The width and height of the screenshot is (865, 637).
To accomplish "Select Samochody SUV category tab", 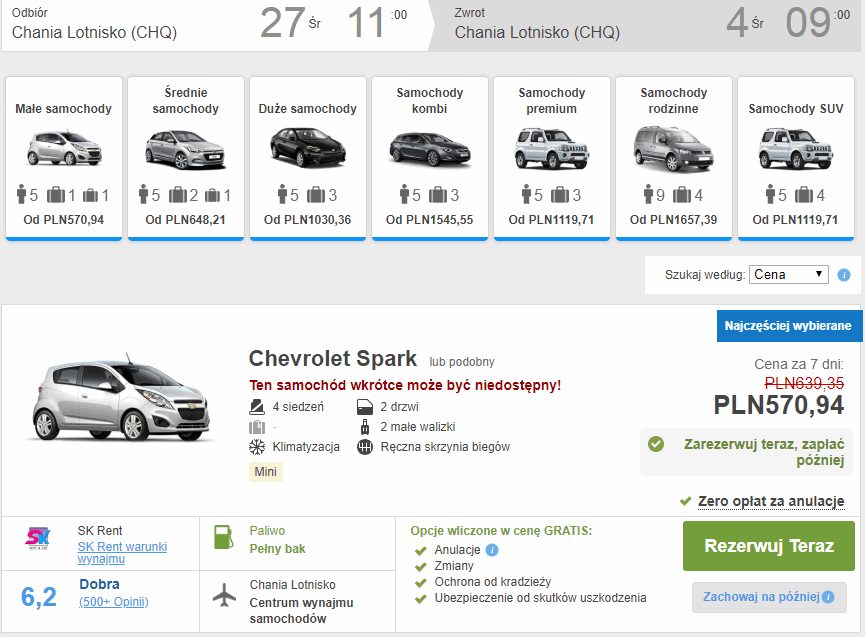I will pyautogui.click(x=795, y=159).
